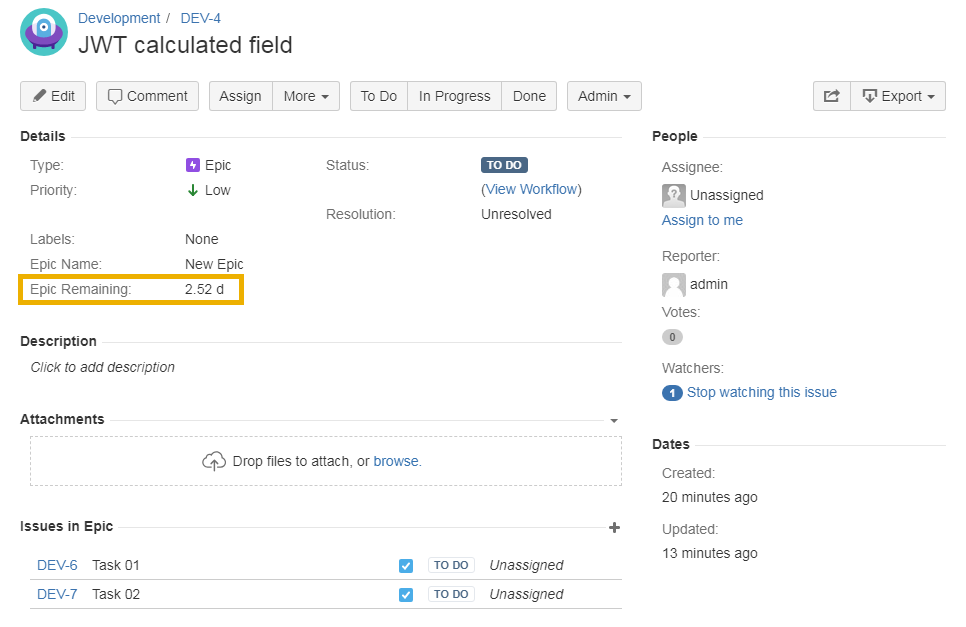Screen dimensions: 966x627
Task: Open the More dropdown menu
Action: 306,96
